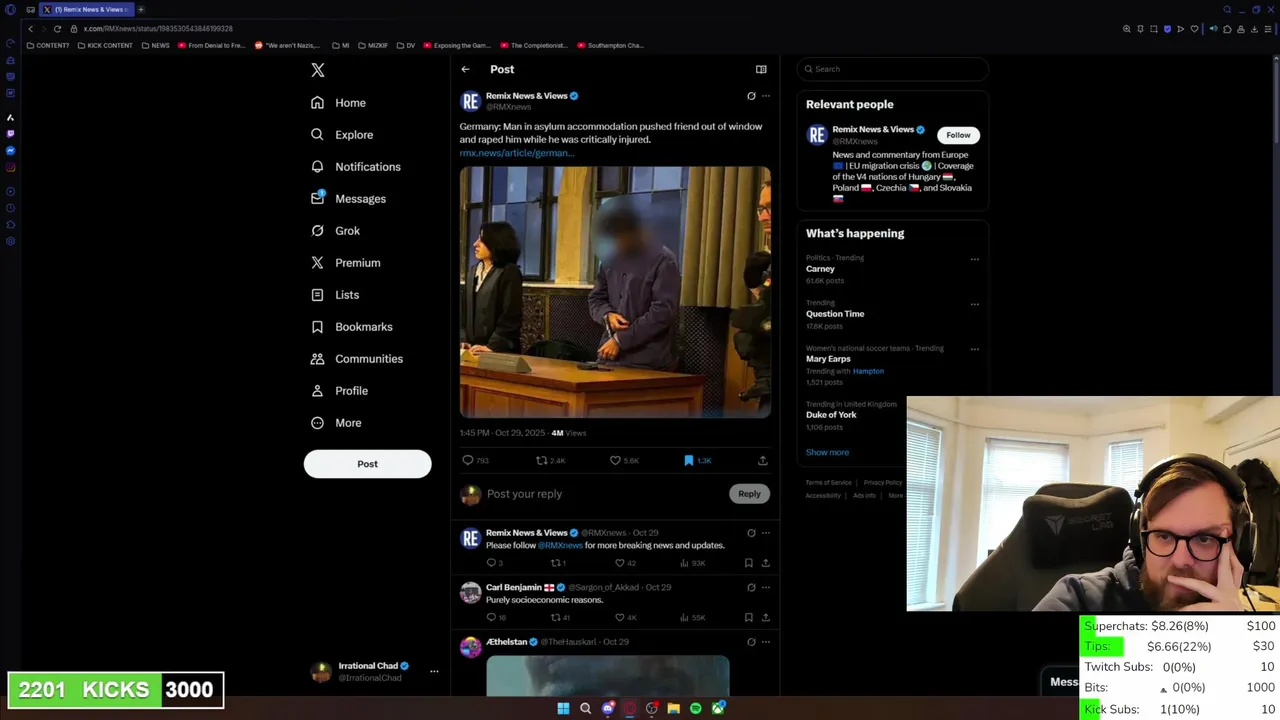Click reply icon showing 793 replies
Screen dimensions: 1280x720
coord(467,461)
